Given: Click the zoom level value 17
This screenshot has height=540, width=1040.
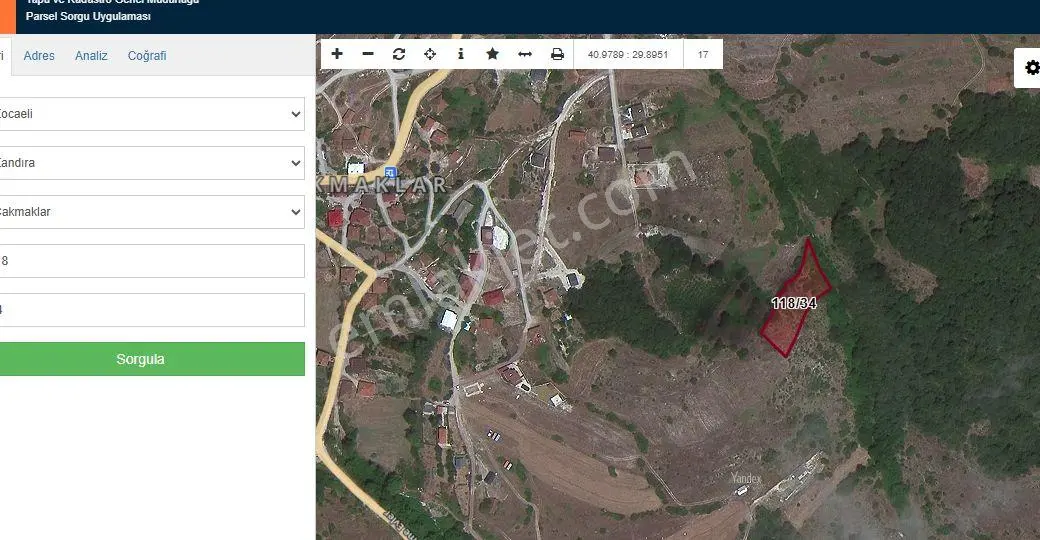Looking at the screenshot, I should tap(703, 54).
